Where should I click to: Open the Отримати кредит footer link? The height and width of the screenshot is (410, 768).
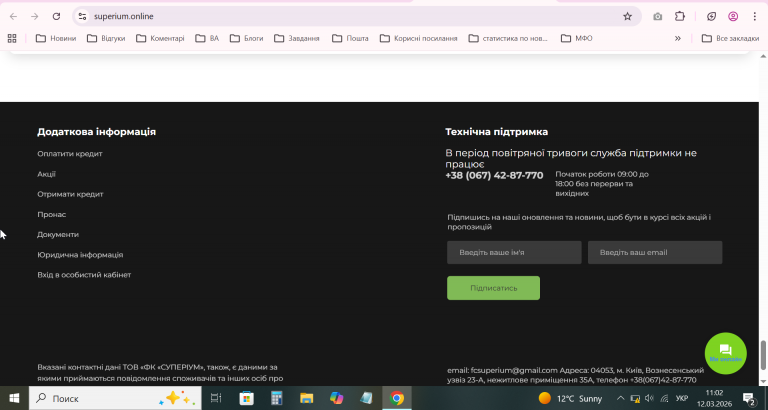70,194
